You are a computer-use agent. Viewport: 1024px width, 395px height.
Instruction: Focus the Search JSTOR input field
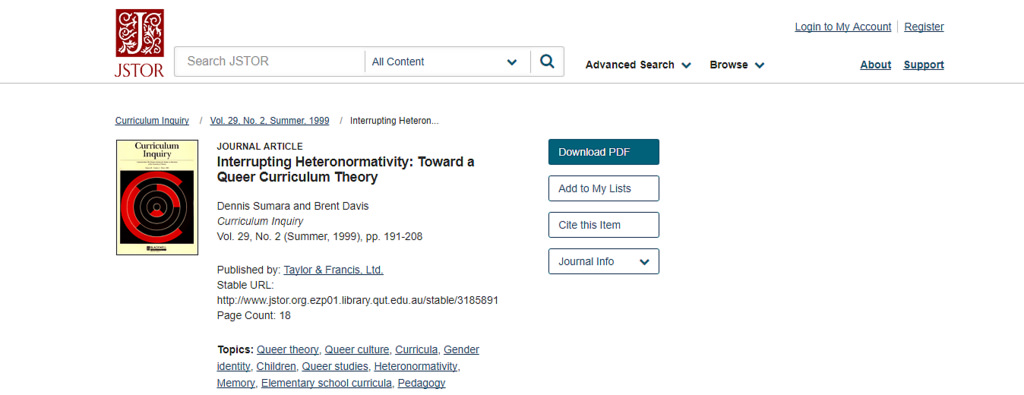coord(269,61)
